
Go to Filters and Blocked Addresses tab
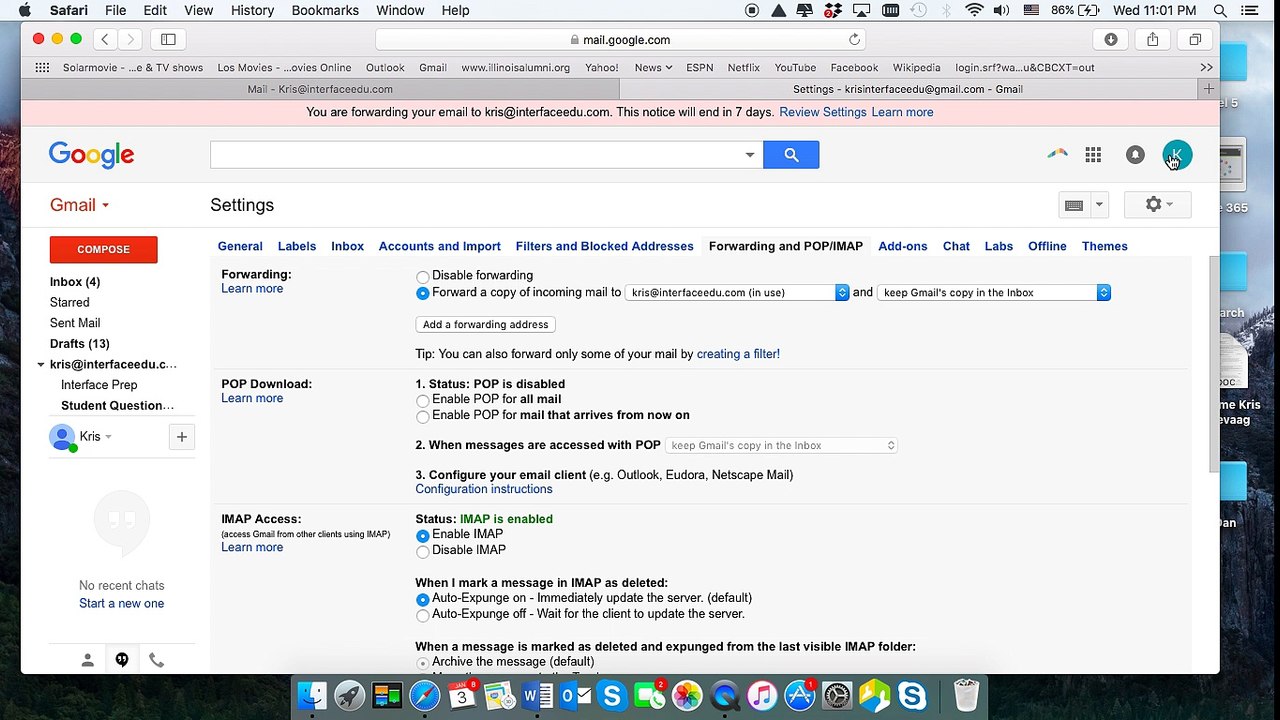click(605, 246)
